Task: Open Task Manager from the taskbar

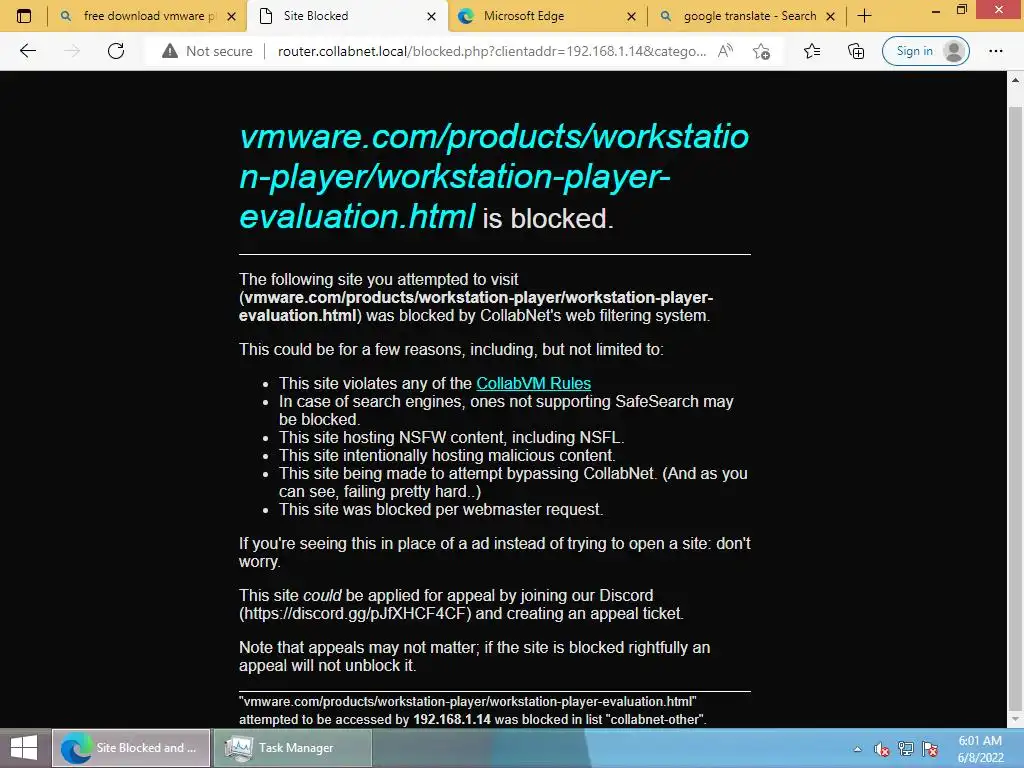Action: [x=294, y=748]
